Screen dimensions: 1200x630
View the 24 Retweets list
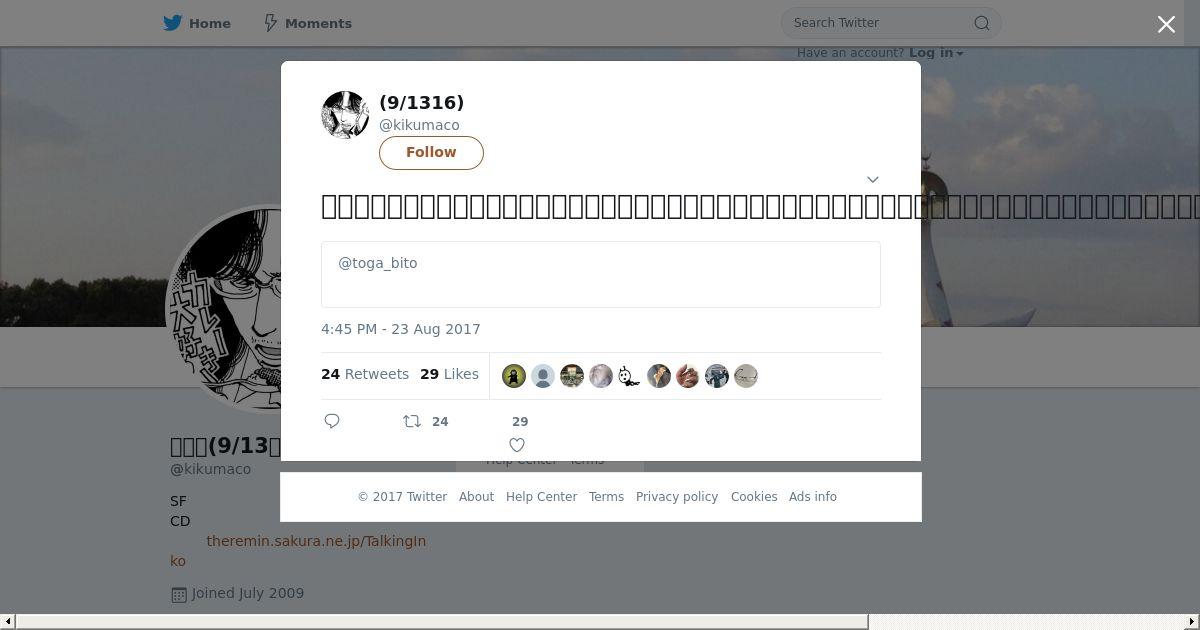365,374
